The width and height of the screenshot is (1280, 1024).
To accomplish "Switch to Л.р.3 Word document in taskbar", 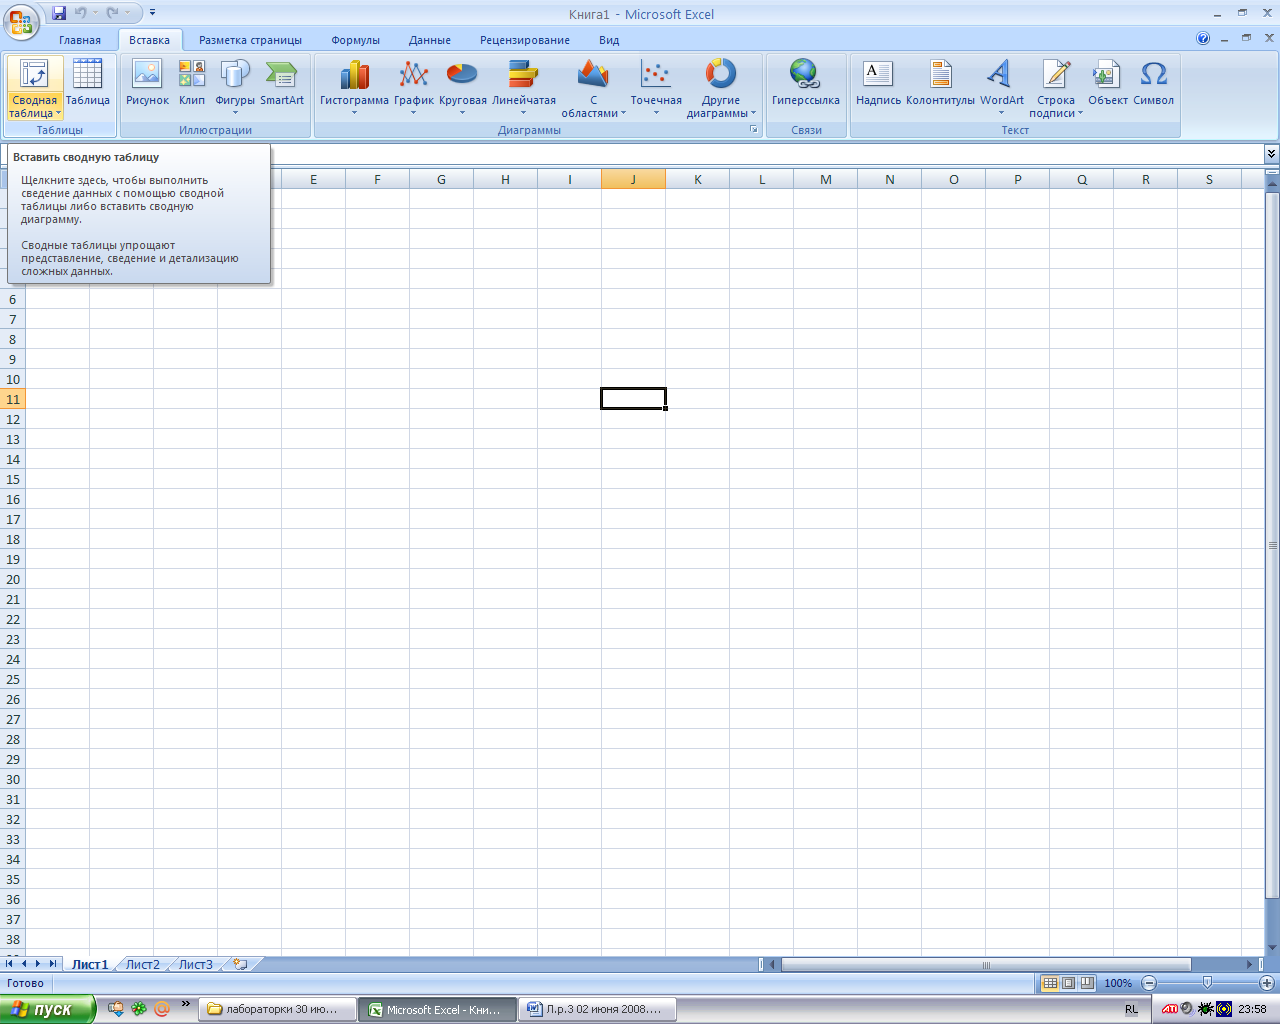I will [597, 1009].
